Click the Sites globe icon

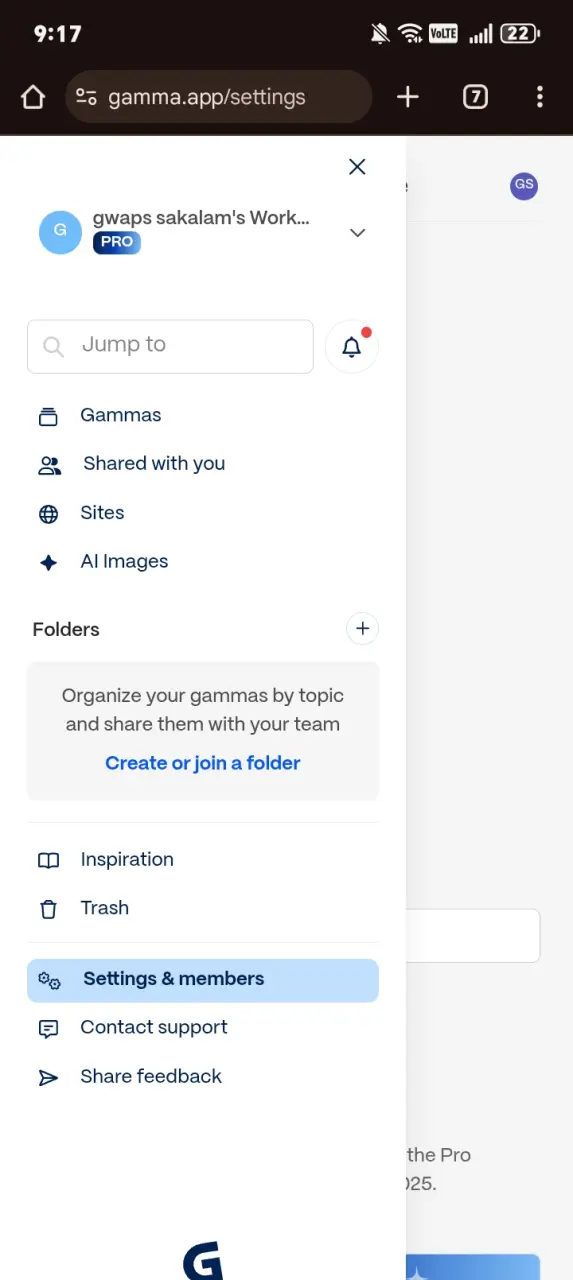click(x=48, y=514)
